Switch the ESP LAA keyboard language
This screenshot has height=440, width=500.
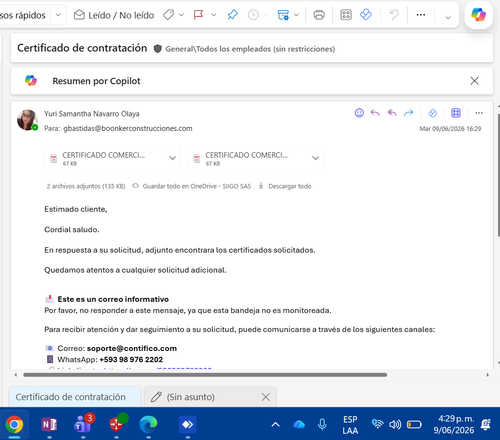(350, 425)
